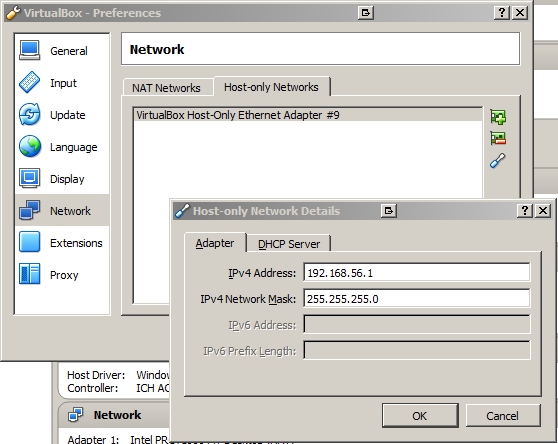Cancel the Host-only Network Details dialog

(502, 416)
